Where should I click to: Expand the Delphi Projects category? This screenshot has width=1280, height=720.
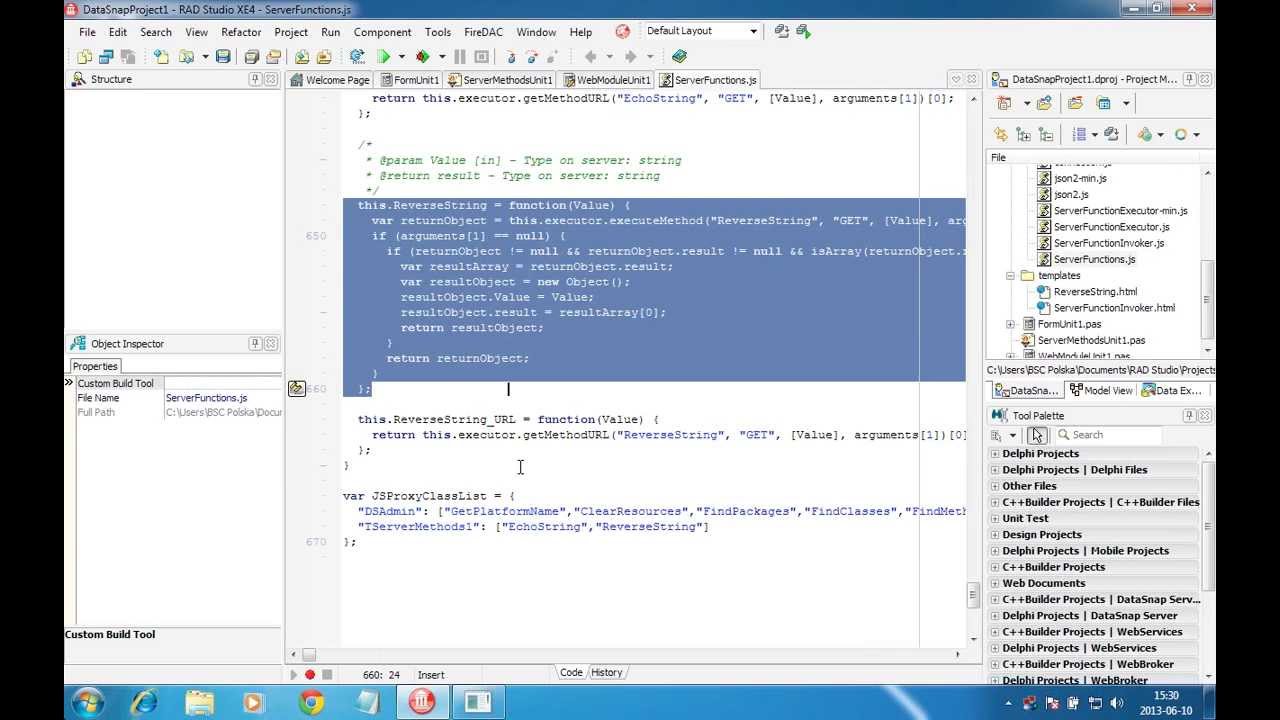coord(995,454)
